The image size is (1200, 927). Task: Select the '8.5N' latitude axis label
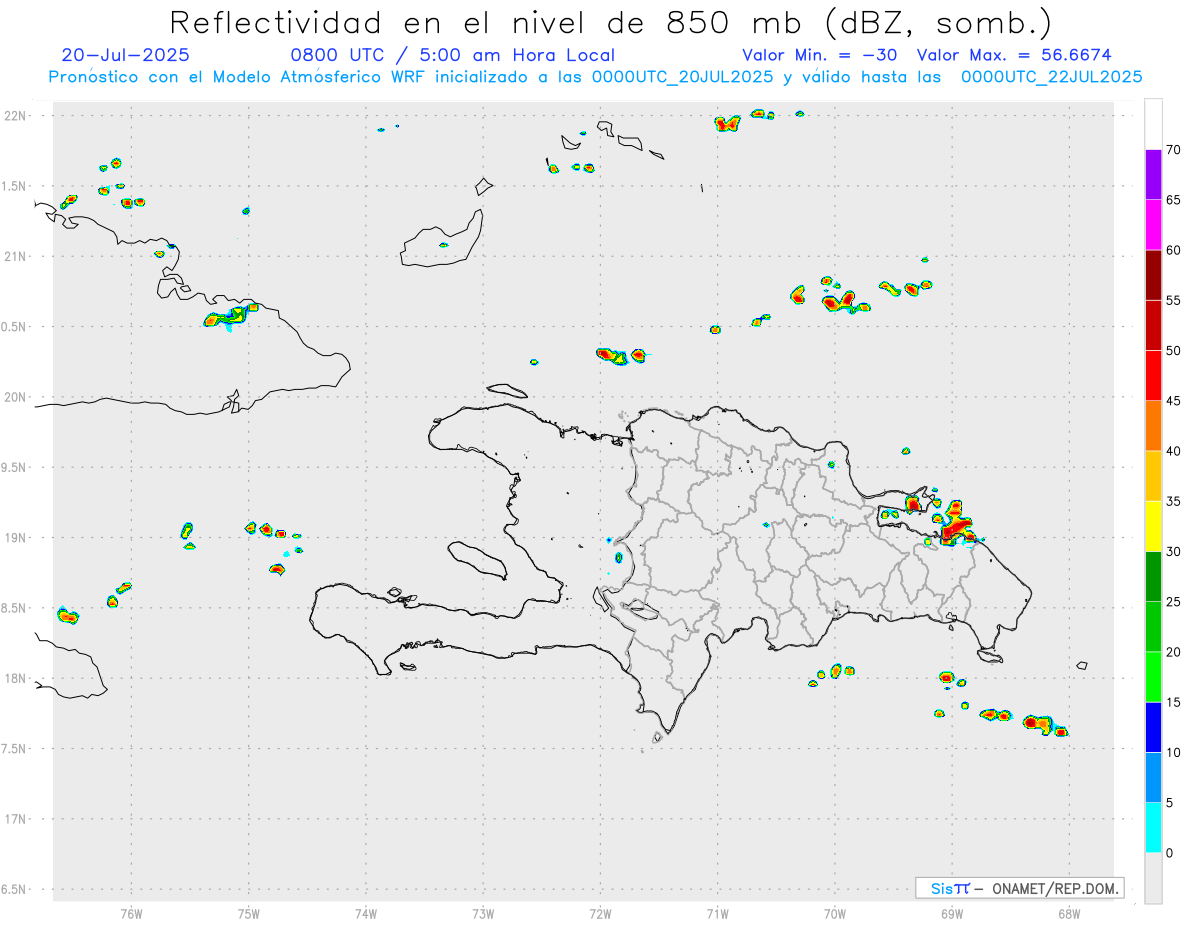pos(15,608)
